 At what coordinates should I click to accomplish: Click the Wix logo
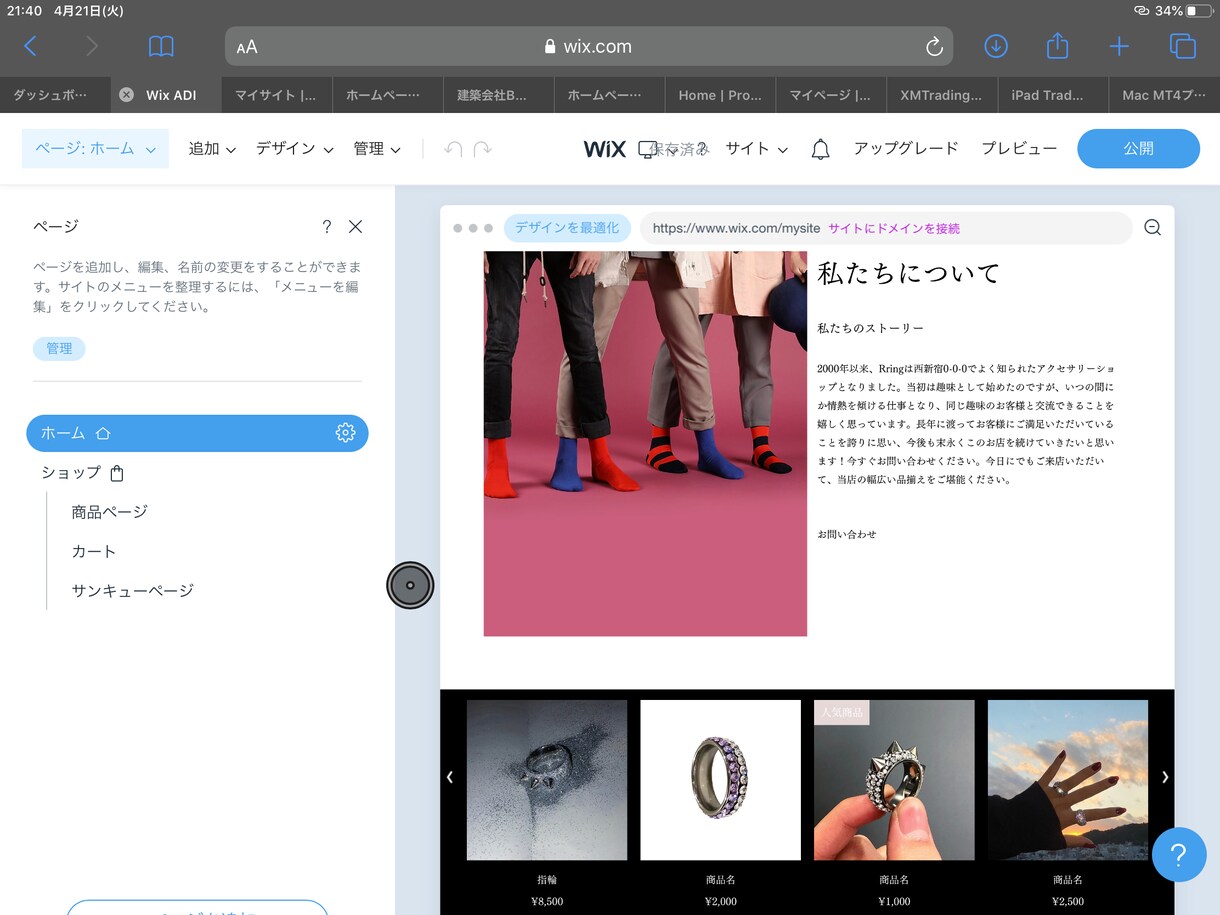coord(605,149)
